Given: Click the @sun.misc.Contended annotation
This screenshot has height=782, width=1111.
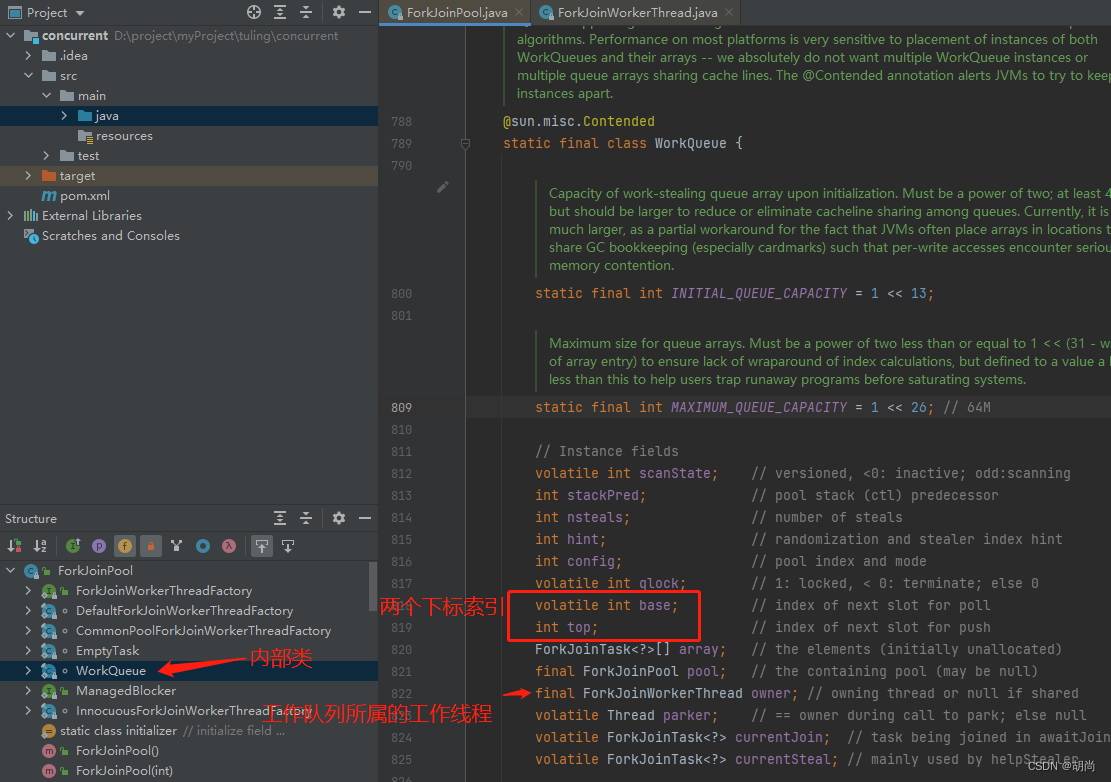Looking at the screenshot, I should 578,121.
